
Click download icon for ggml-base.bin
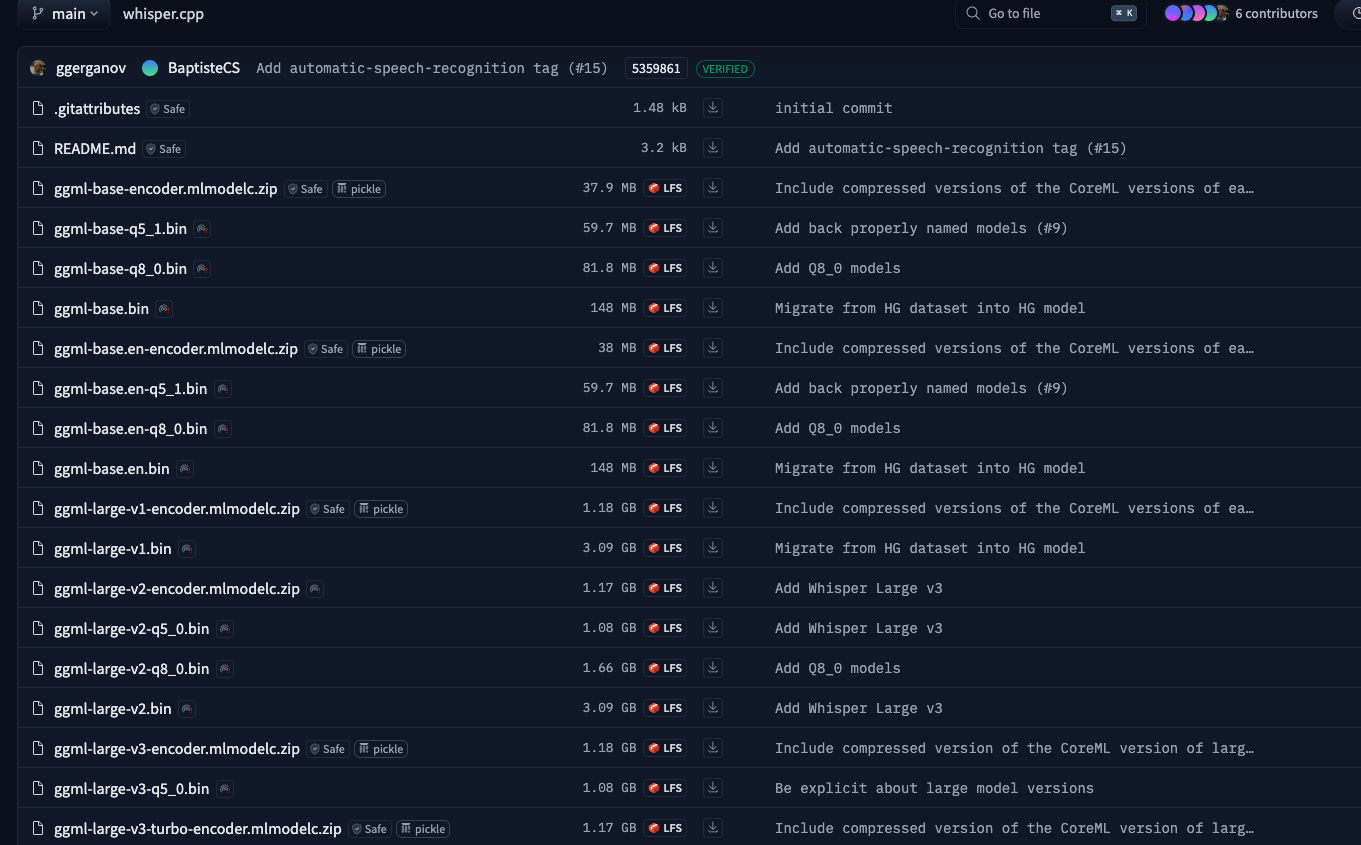[x=712, y=308]
